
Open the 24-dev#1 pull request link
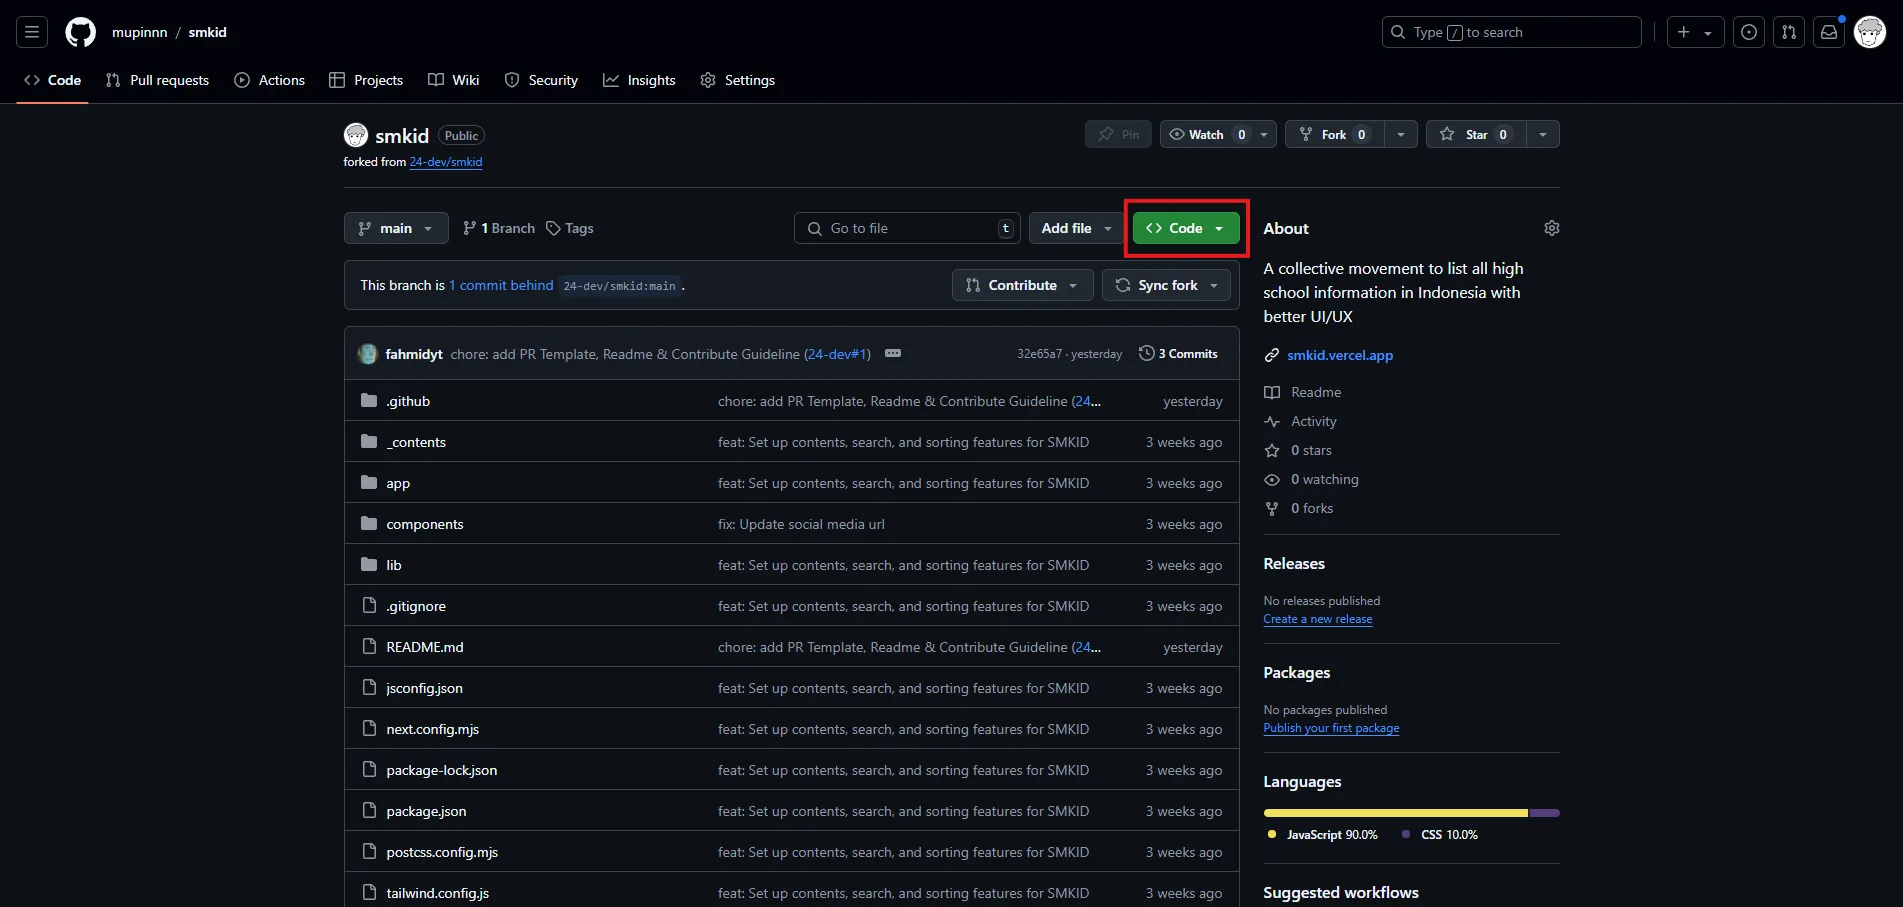[x=837, y=354]
